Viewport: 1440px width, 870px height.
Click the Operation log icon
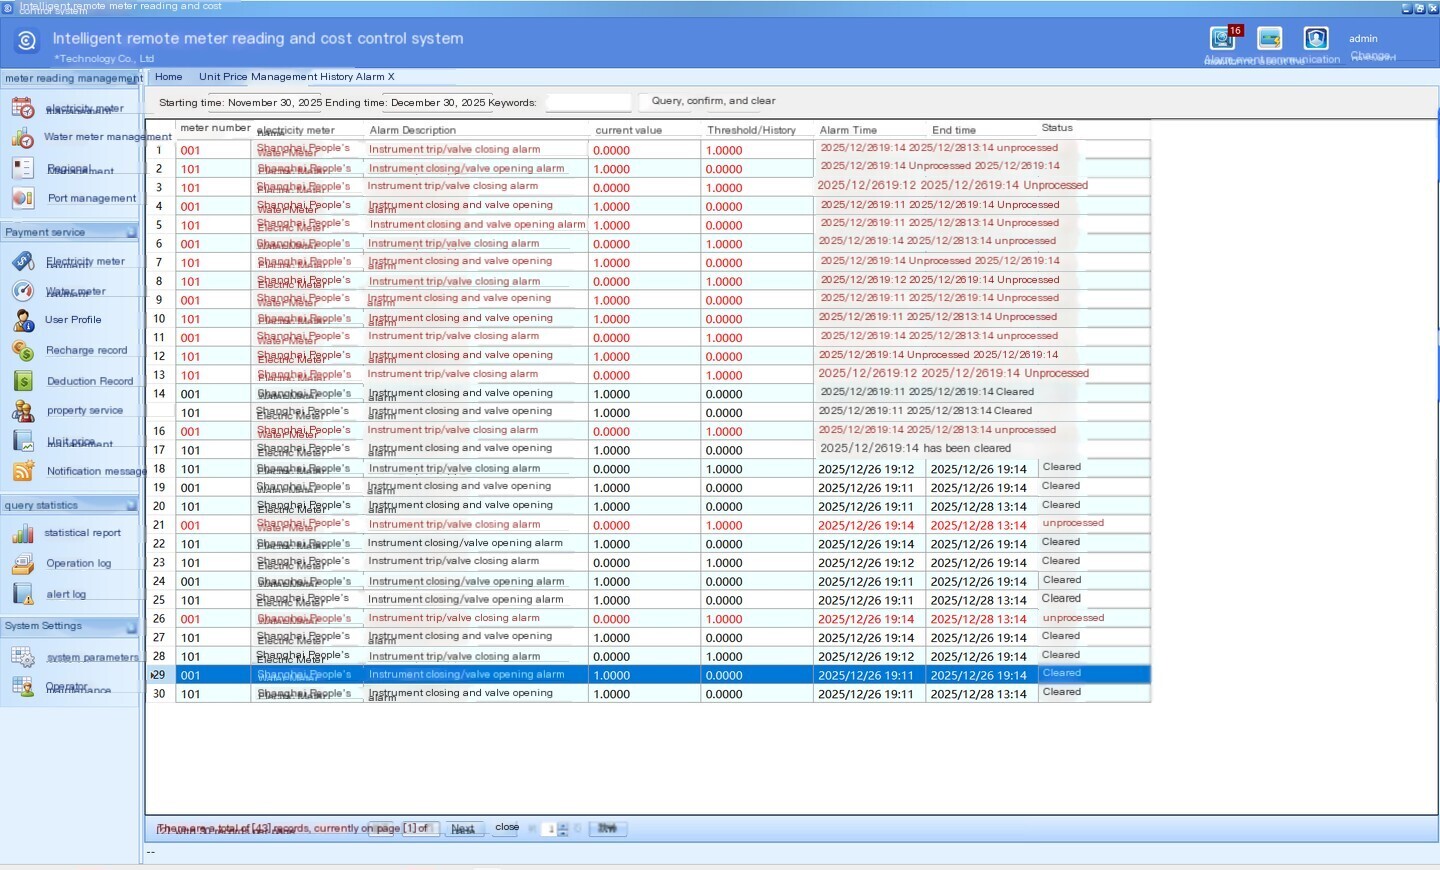(x=22, y=564)
